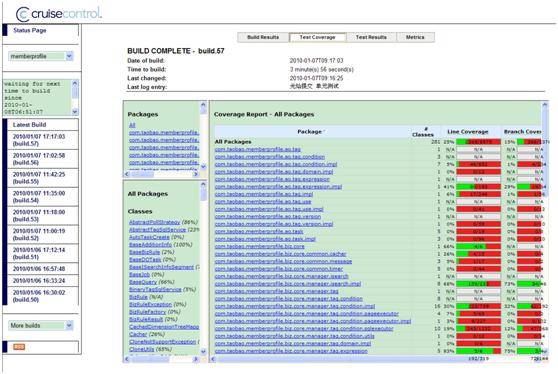Click the status box scroll-down arrow
The height and width of the screenshot is (374, 558).
pyautogui.click(x=75, y=112)
